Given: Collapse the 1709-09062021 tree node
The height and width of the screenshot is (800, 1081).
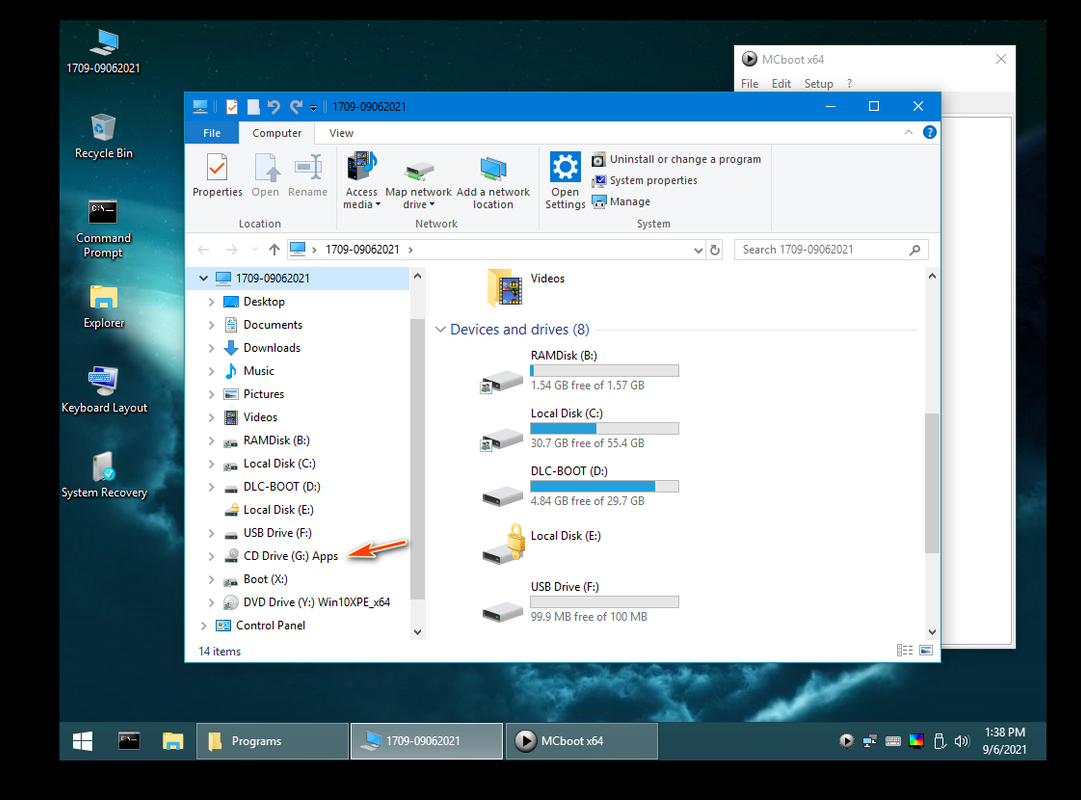Looking at the screenshot, I should click(x=203, y=279).
